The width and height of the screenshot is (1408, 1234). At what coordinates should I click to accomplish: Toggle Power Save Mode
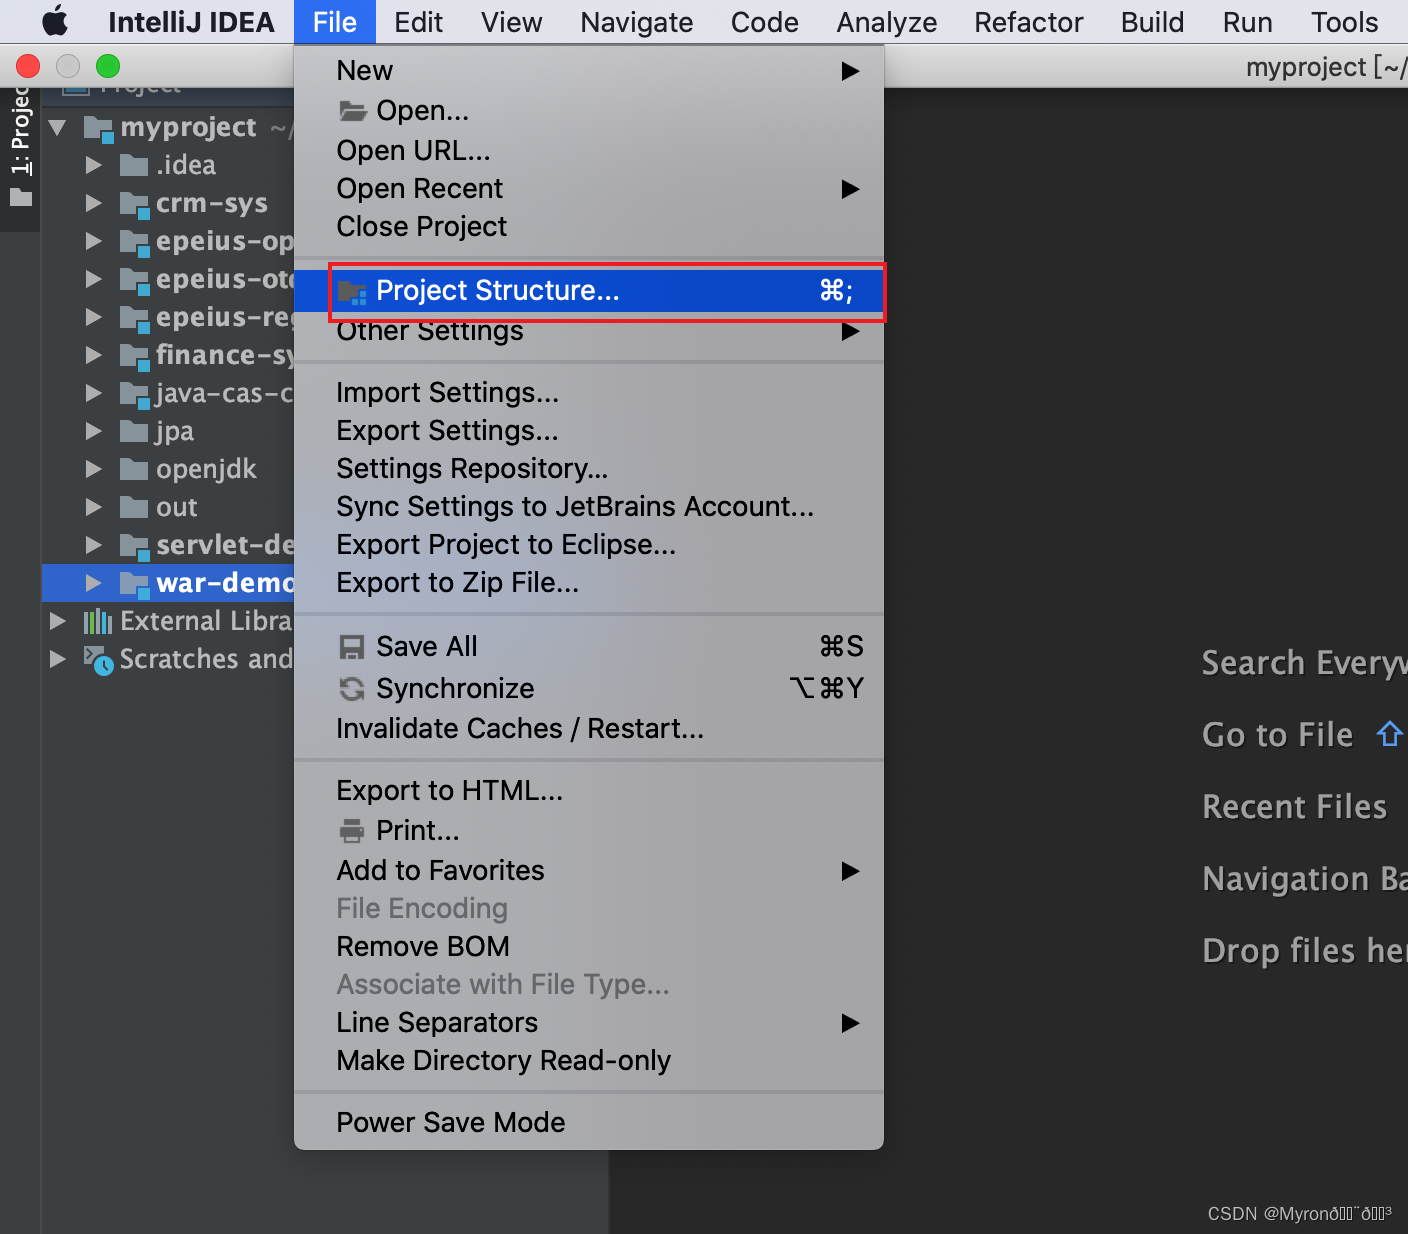click(589, 1123)
